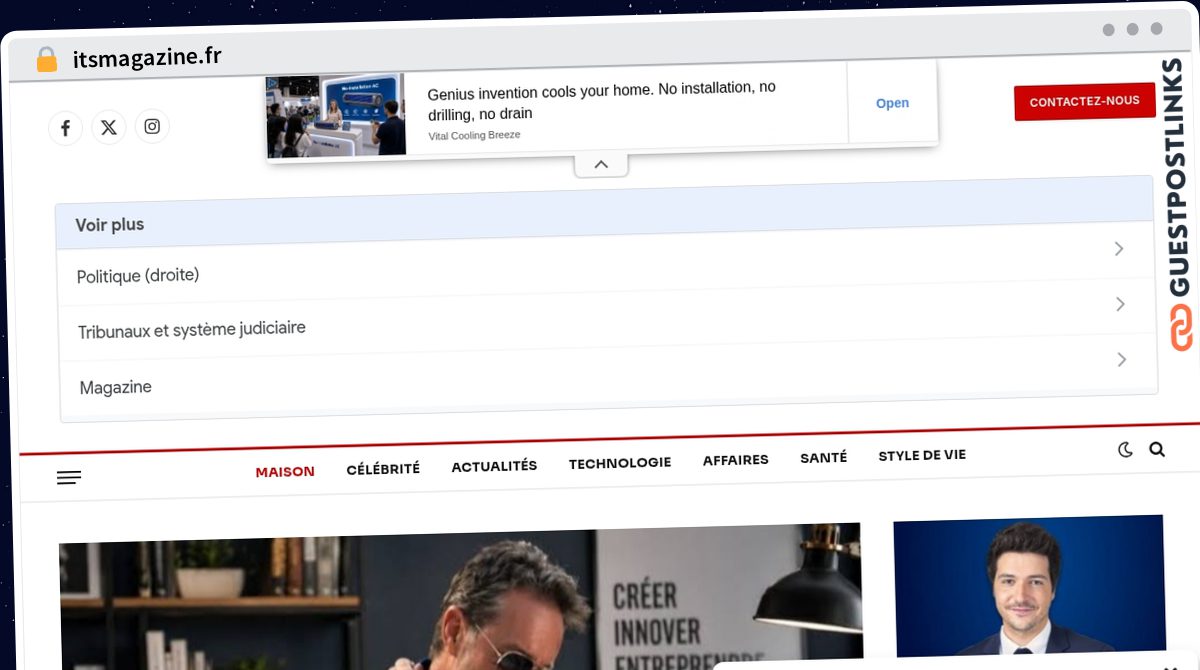Toggle dark mode moon icon
Viewport: 1200px width, 670px height.
tap(1125, 450)
